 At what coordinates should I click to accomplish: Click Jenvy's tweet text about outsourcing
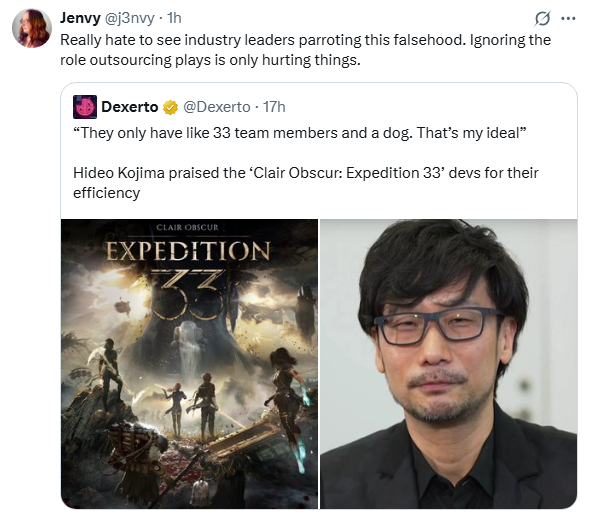[x=305, y=50]
